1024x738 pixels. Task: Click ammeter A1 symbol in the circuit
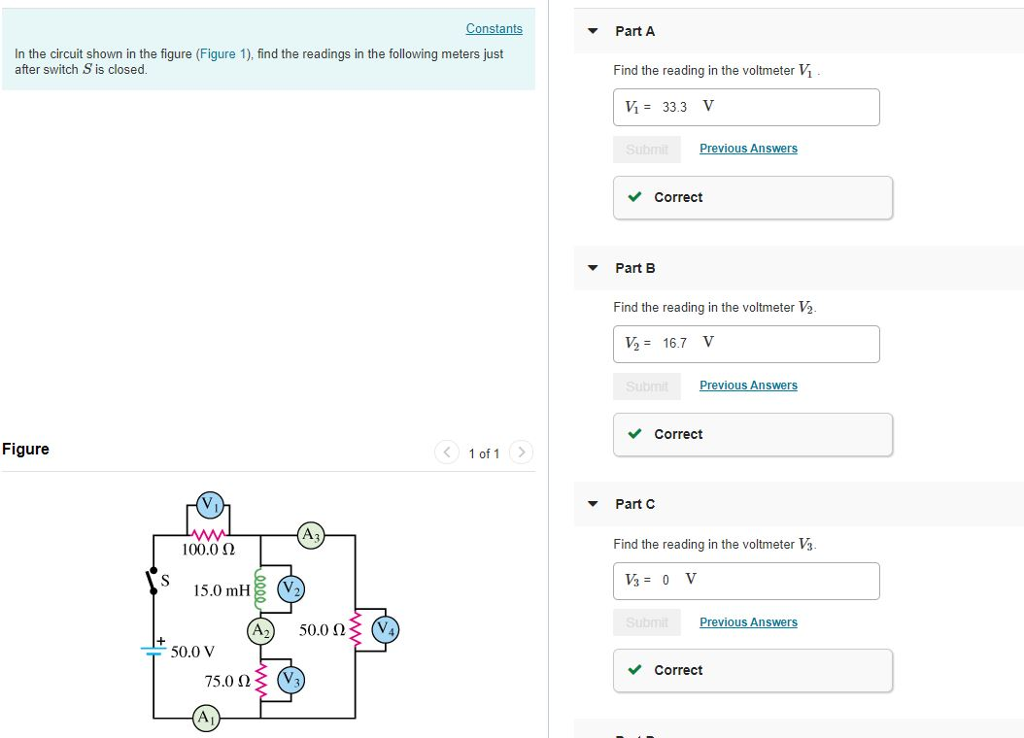pyautogui.click(x=205, y=718)
